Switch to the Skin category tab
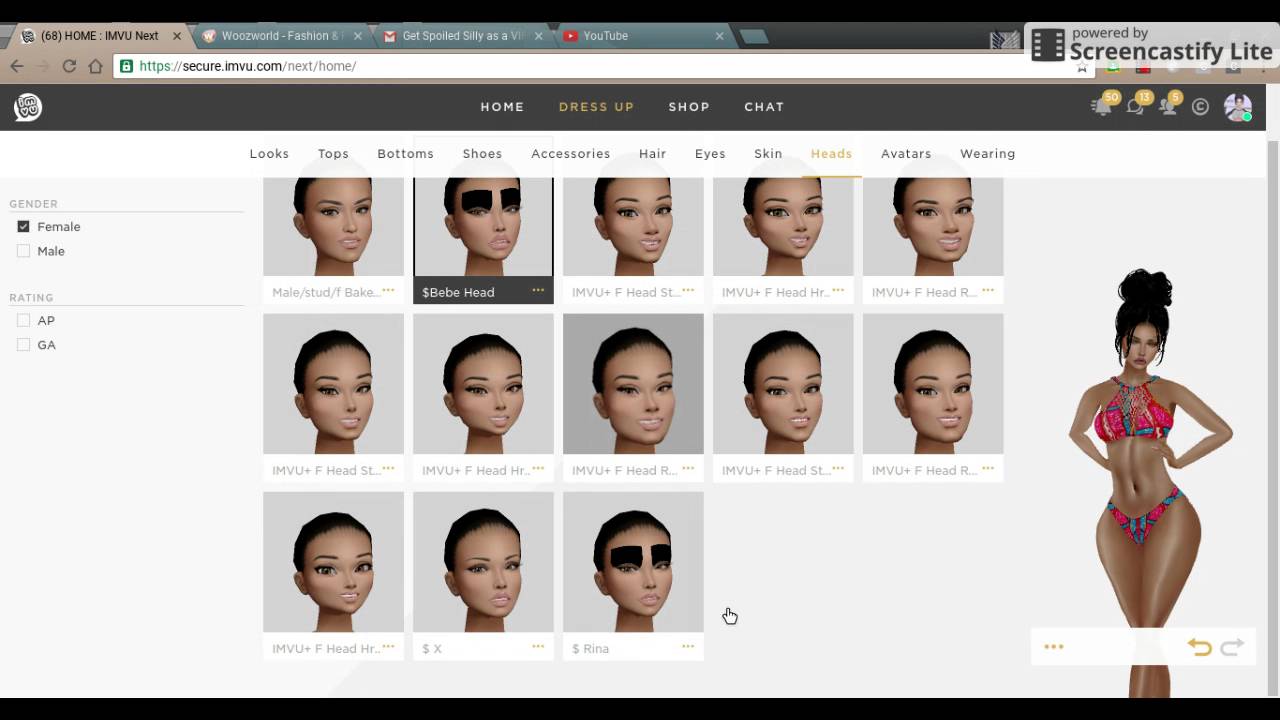This screenshot has width=1280, height=720. [768, 154]
